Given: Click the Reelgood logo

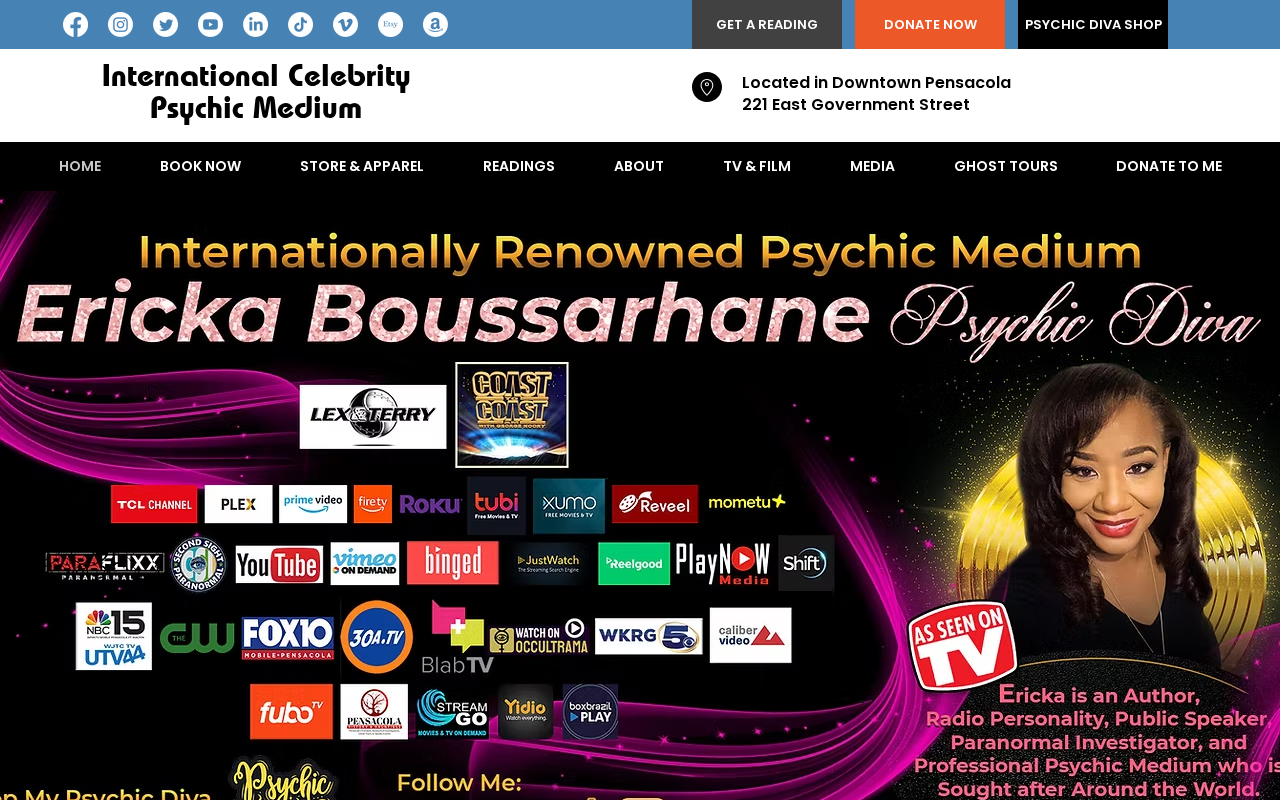Looking at the screenshot, I should [x=634, y=564].
